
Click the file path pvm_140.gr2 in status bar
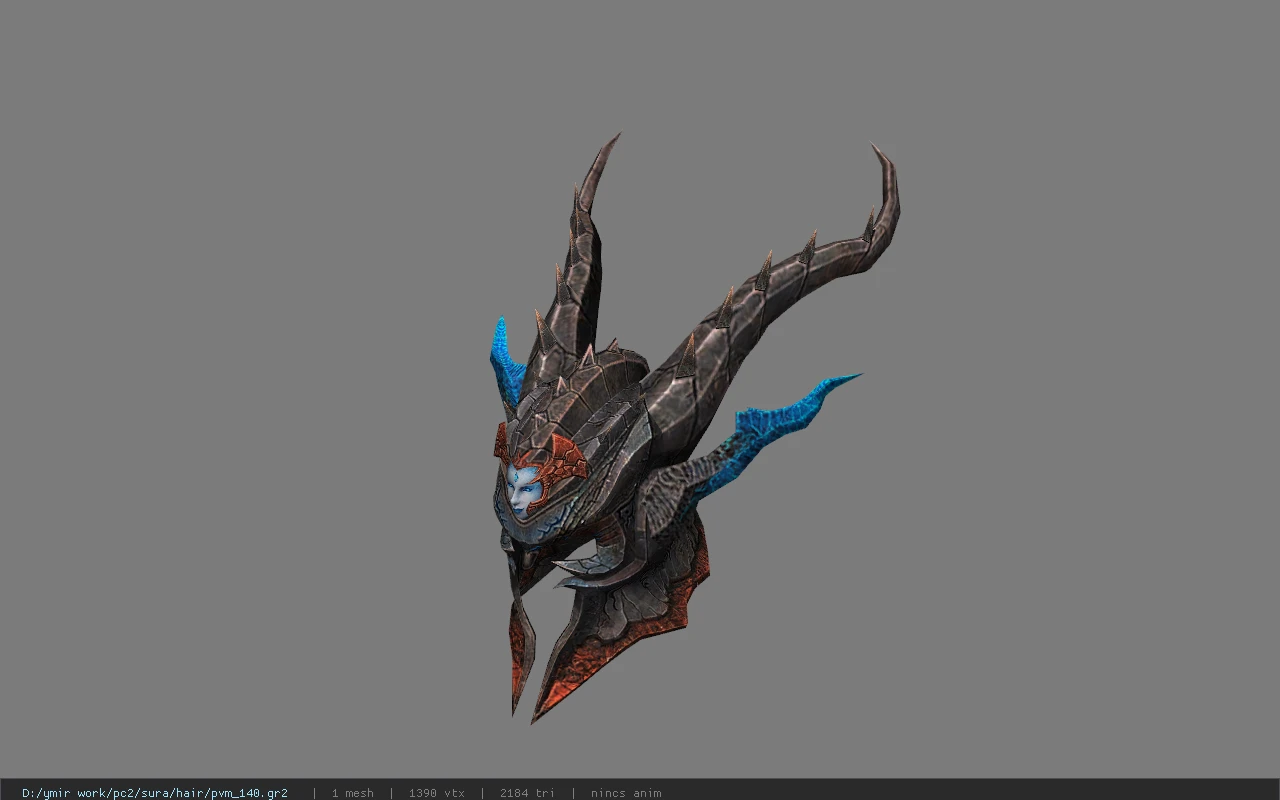pyautogui.click(x=155, y=793)
